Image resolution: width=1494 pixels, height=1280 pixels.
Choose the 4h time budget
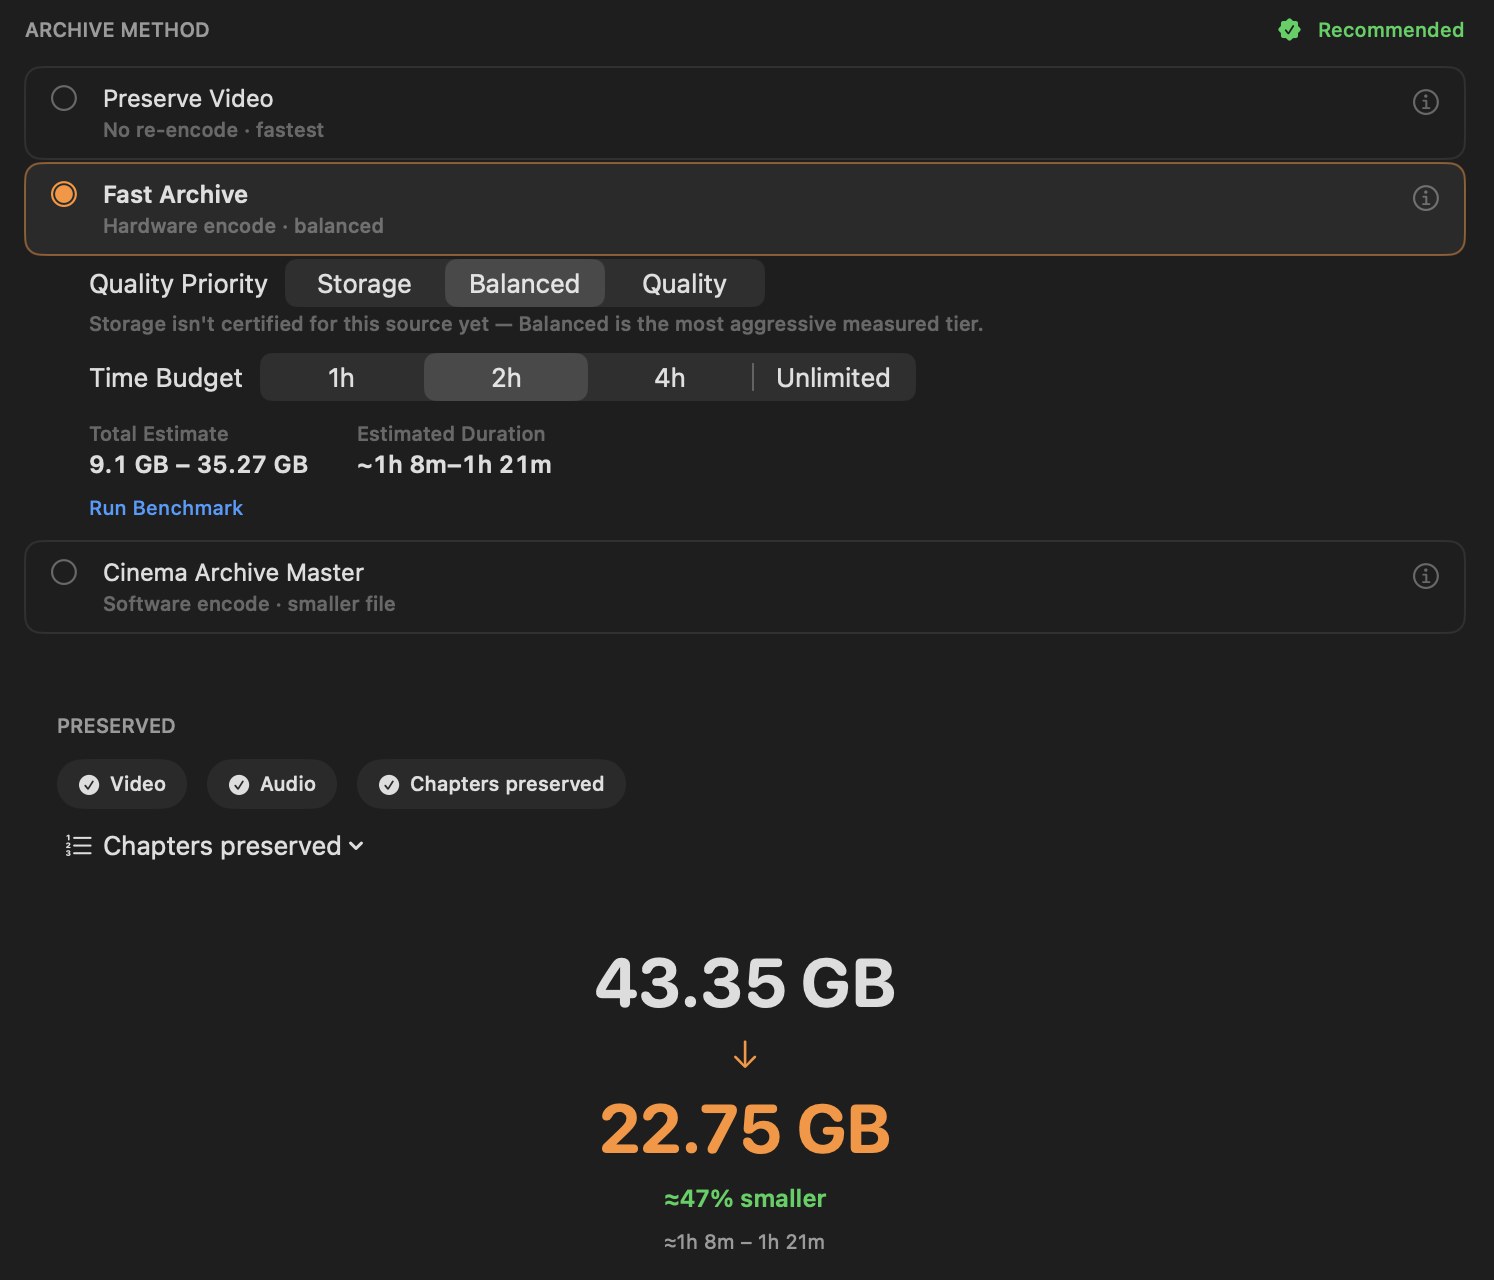(670, 378)
